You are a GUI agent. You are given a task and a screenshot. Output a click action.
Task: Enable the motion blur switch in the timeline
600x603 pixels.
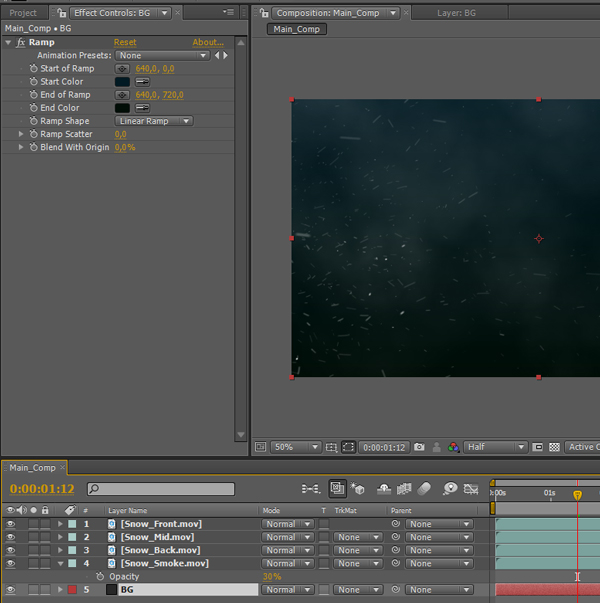[x=424, y=489]
